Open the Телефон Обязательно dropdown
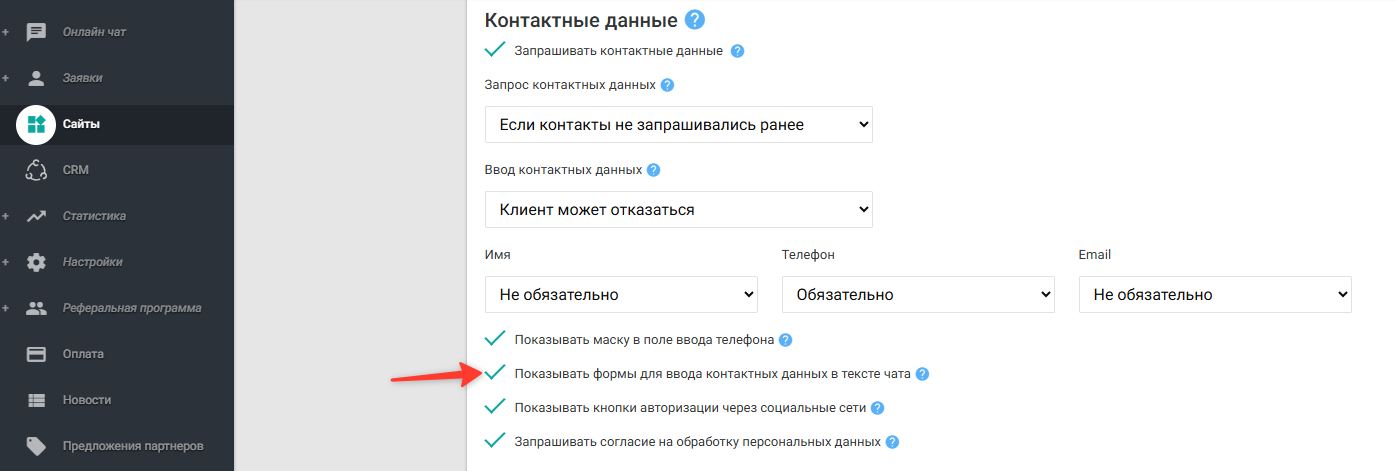Viewport: 1395px width, 471px height. pyautogui.click(x=918, y=295)
